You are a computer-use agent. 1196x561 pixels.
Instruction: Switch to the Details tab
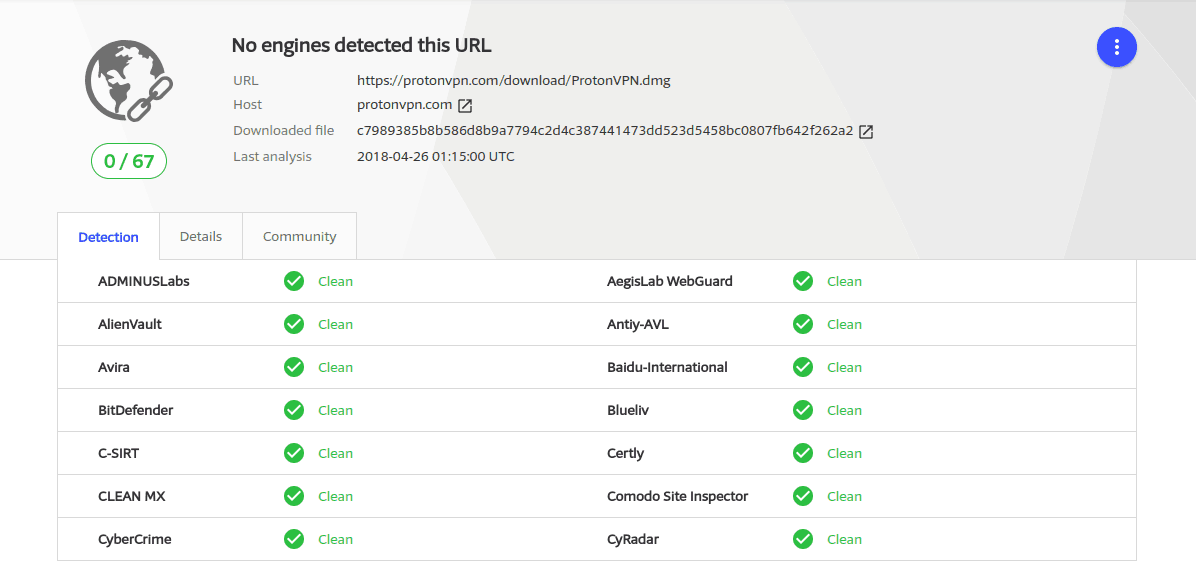[x=201, y=237]
